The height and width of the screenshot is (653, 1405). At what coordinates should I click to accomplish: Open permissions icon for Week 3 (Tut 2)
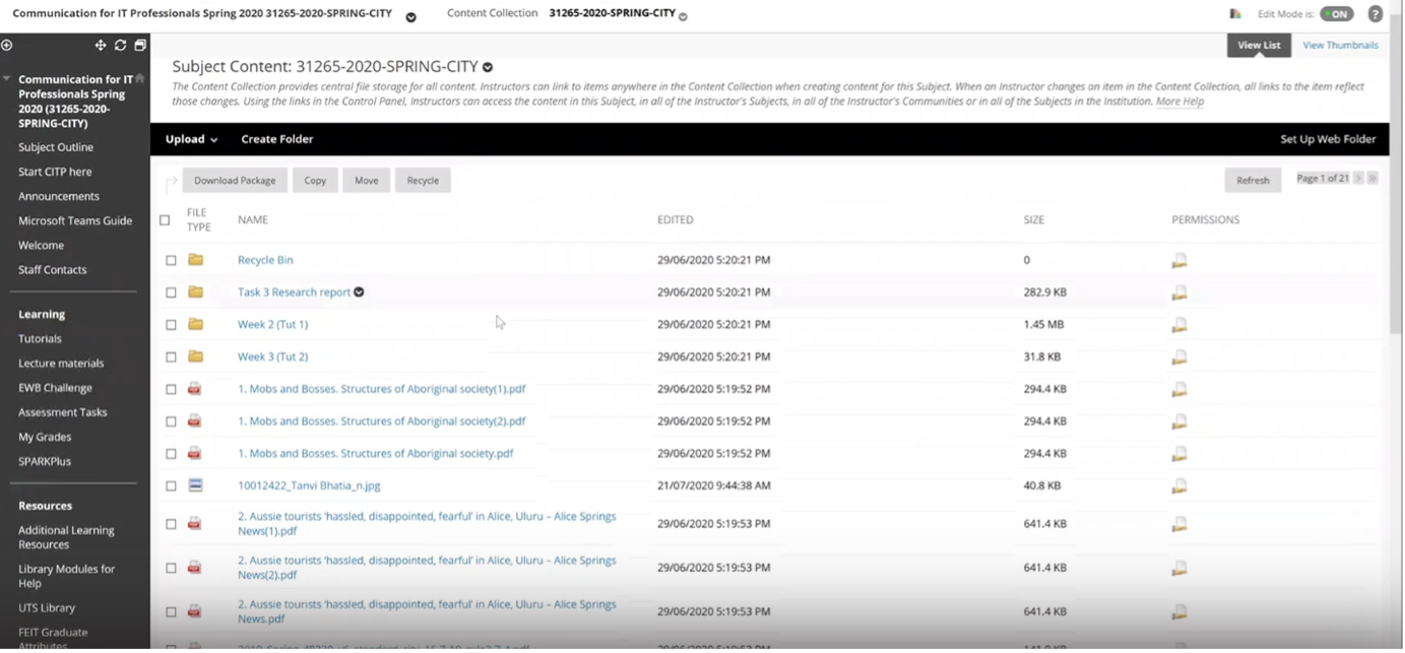(1180, 356)
